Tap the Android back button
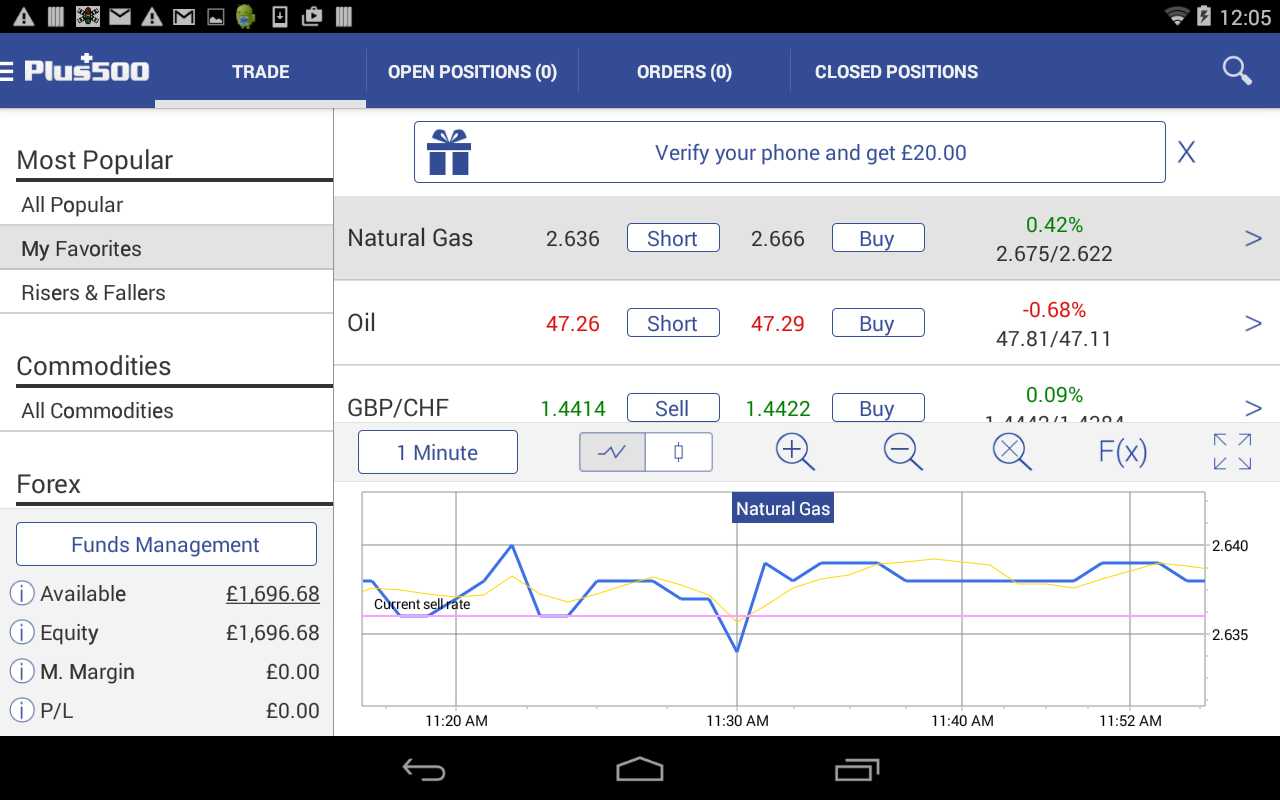1280x800 pixels. (424, 769)
